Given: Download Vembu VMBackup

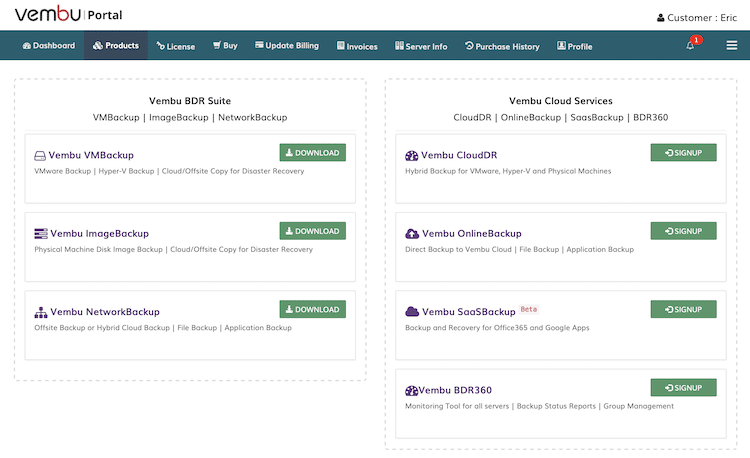Looking at the screenshot, I should click(x=312, y=153).
